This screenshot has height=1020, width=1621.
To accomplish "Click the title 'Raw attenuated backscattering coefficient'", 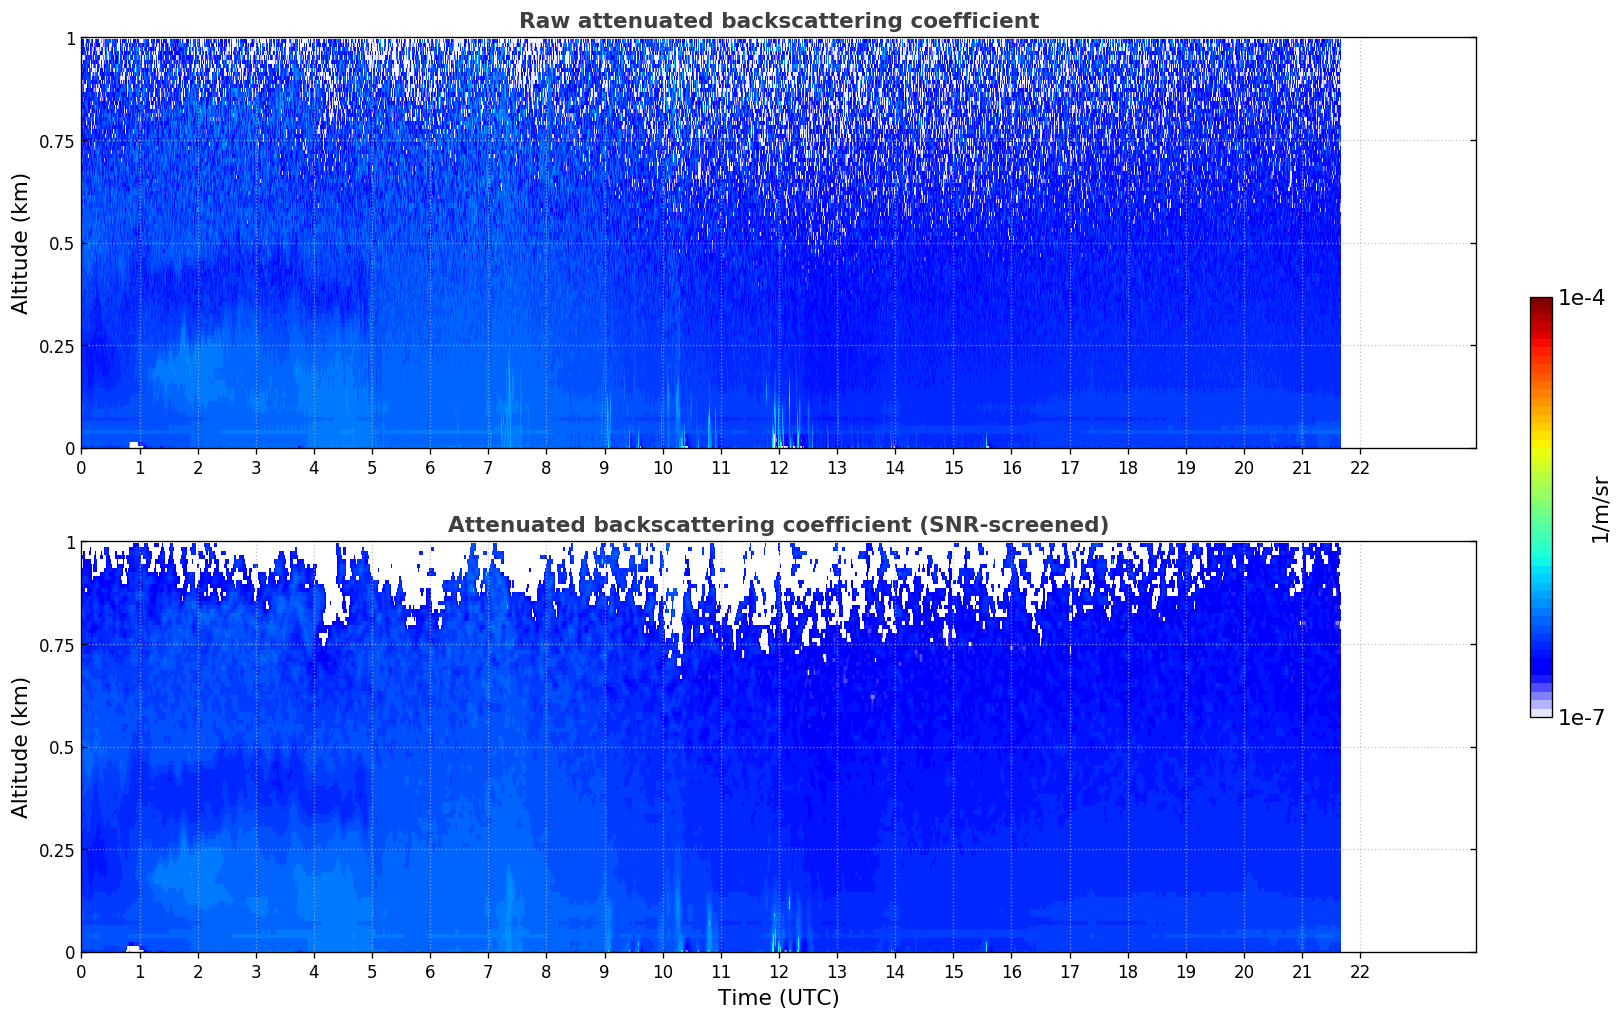I will tap(778, 21).
